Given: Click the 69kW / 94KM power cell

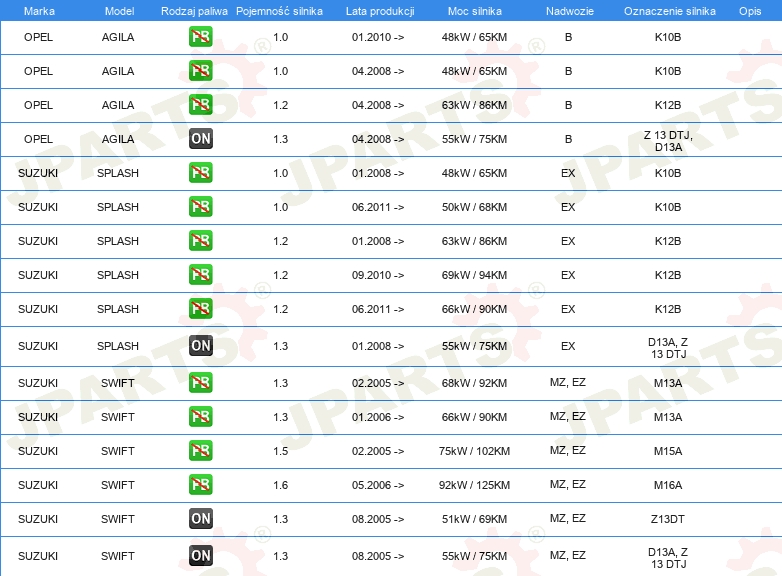Looking at the screenshot, I should [x=474, y=275].
